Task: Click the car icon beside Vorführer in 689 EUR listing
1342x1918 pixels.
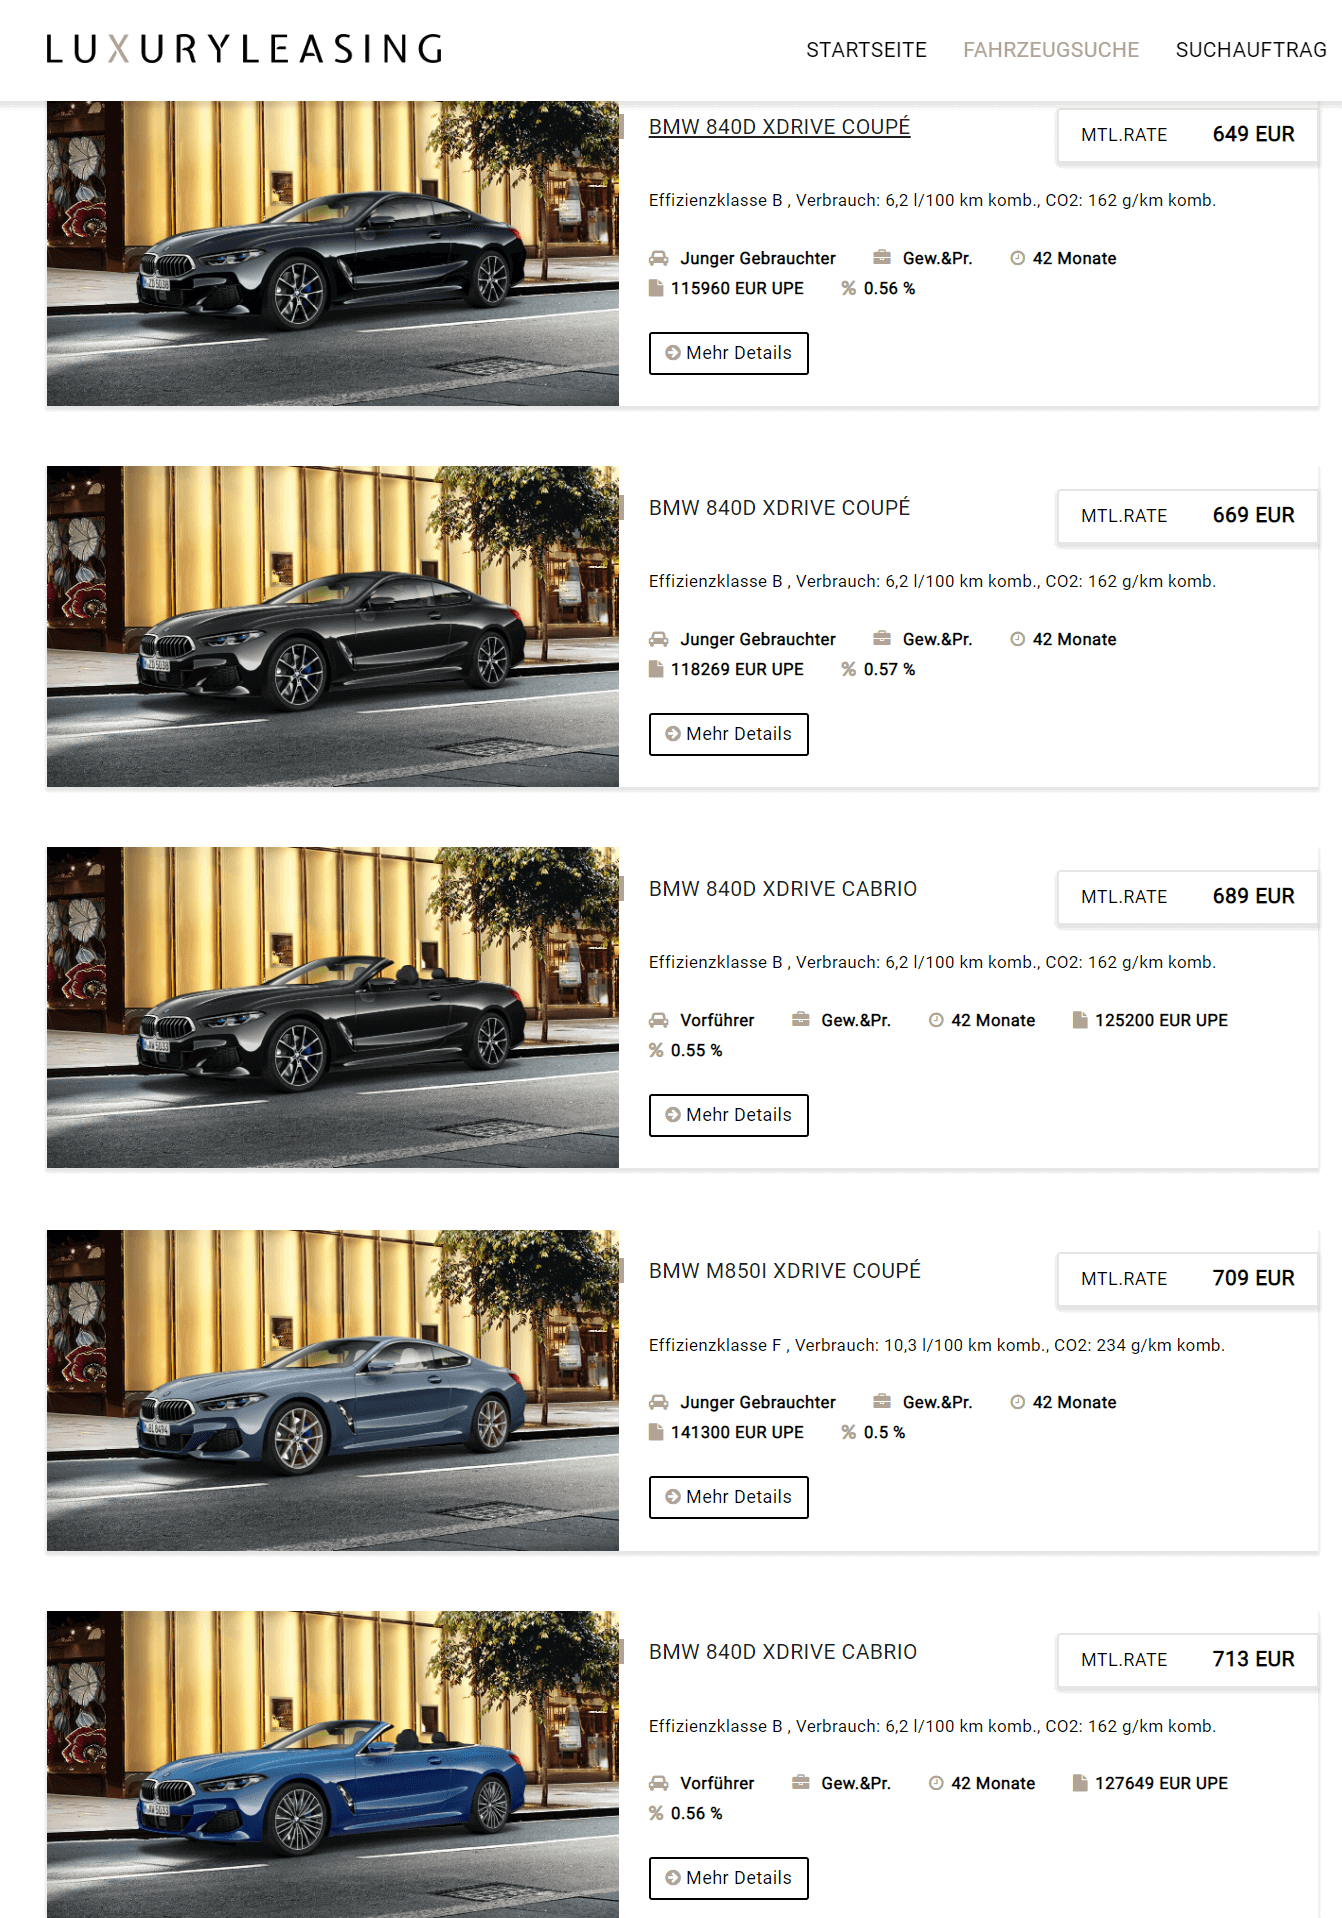Action: (658, 1020)
